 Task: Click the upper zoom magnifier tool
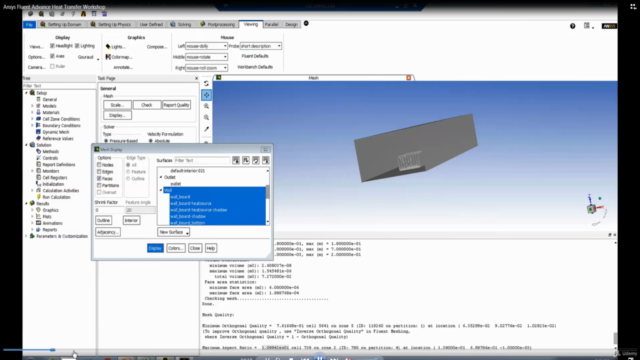pyautogui.click(x=206, y=106)
